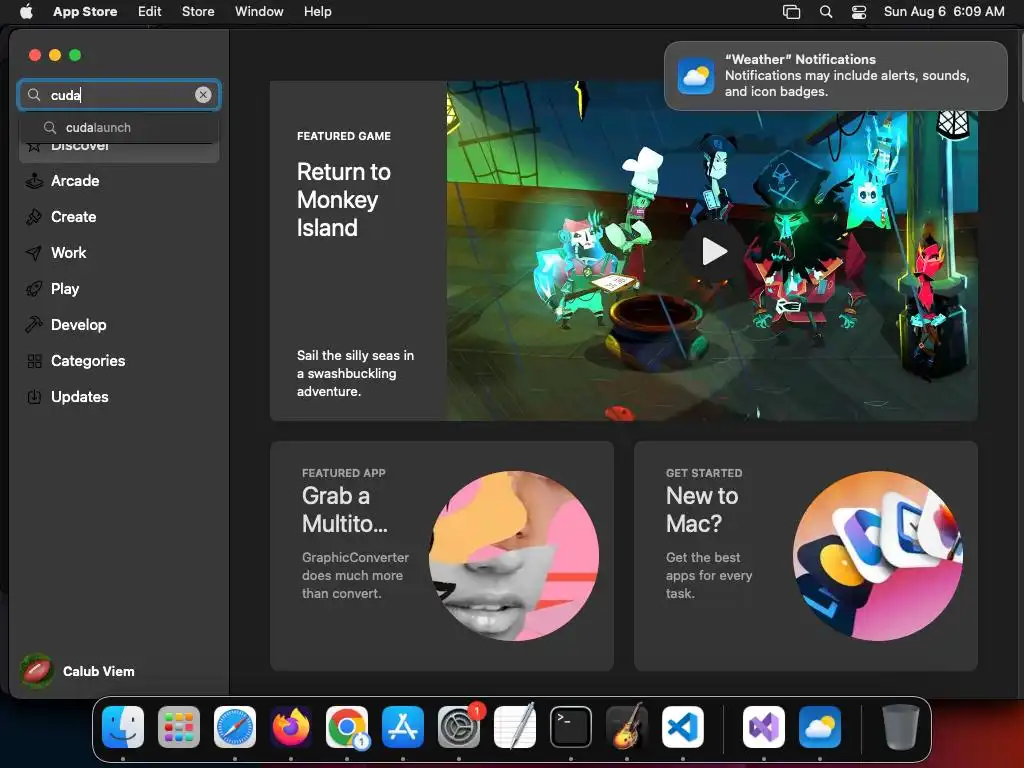
Task: Open Safari from the Dock
Action: [235, 727]
